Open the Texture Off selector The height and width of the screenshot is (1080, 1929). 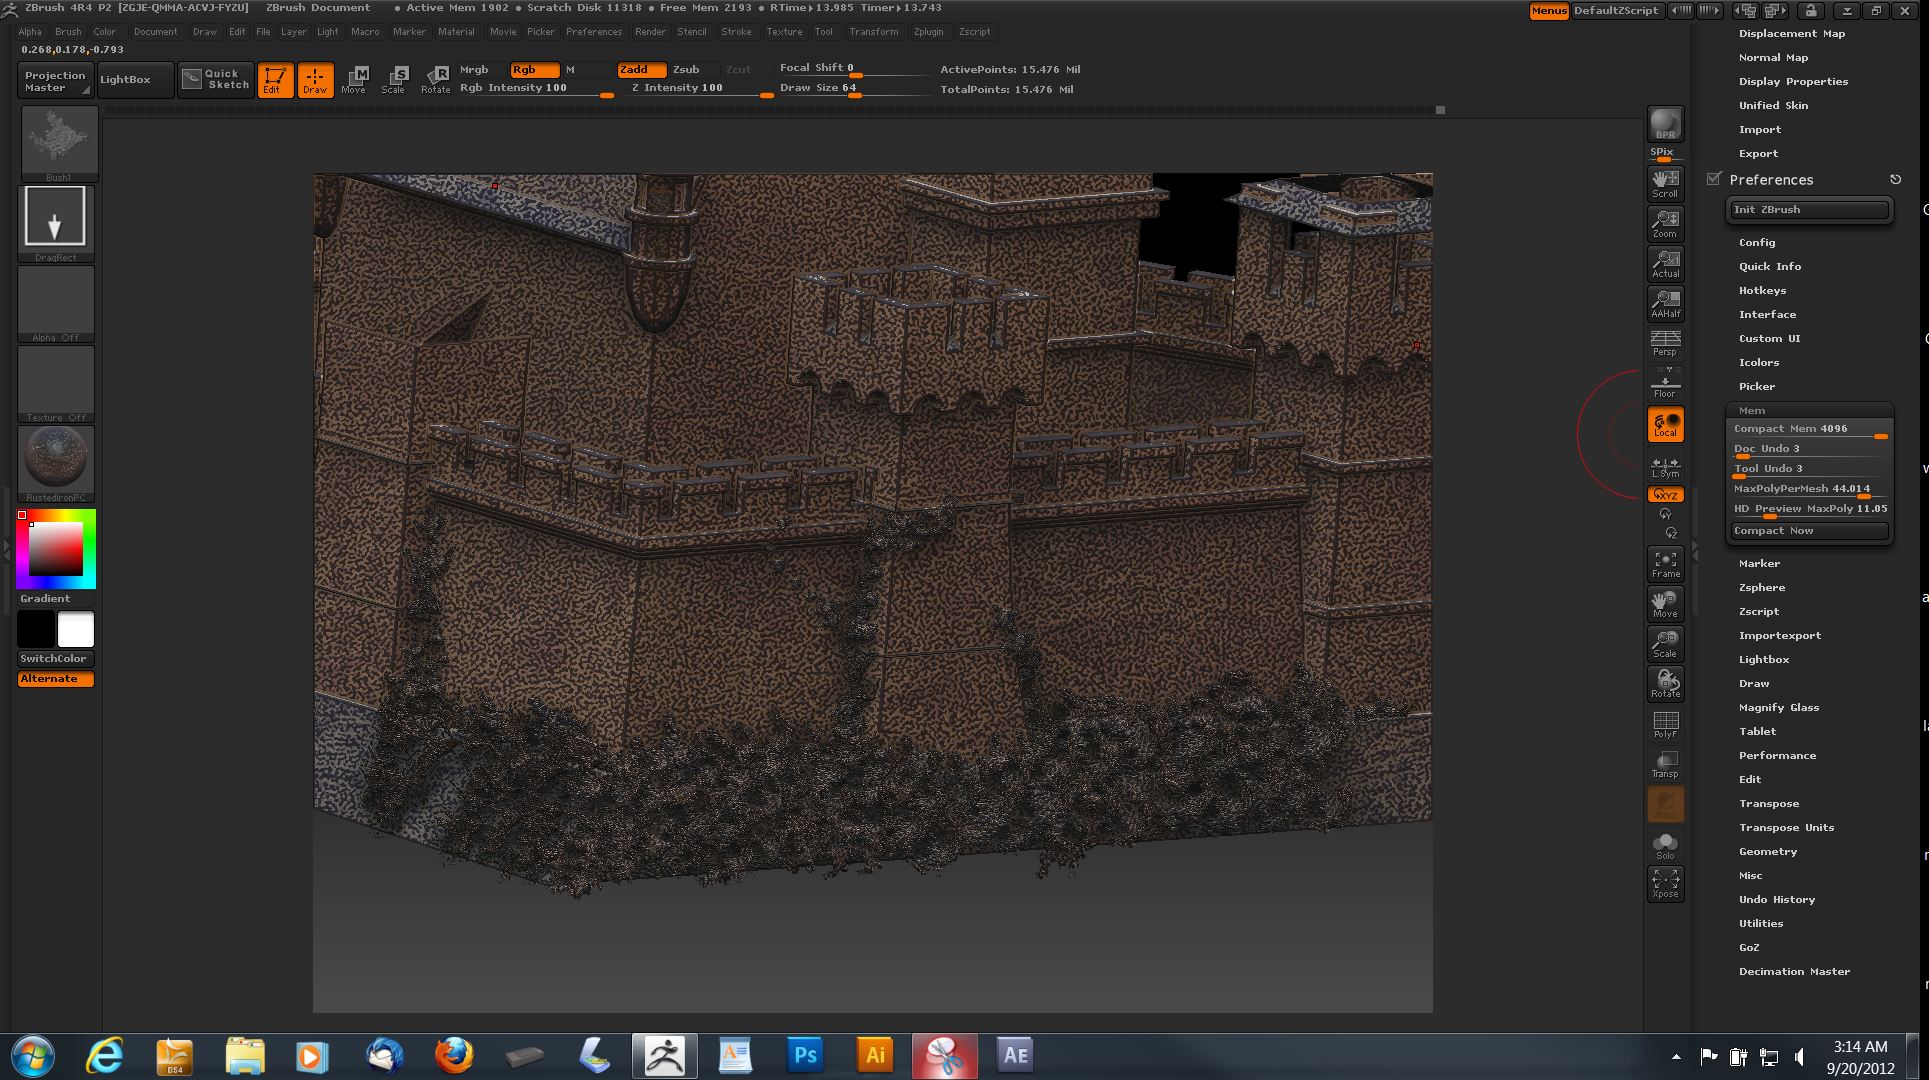point(56,383)
